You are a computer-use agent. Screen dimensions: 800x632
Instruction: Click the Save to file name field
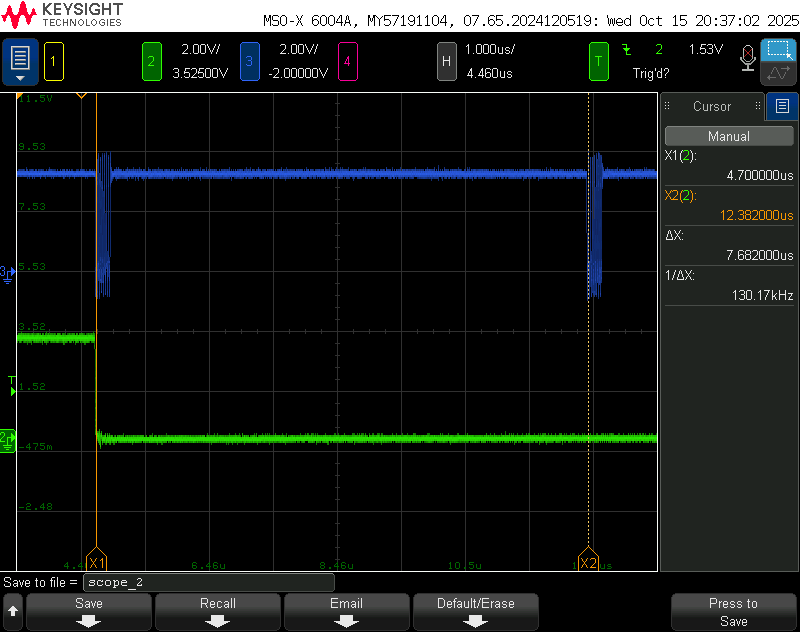(209, 583)
